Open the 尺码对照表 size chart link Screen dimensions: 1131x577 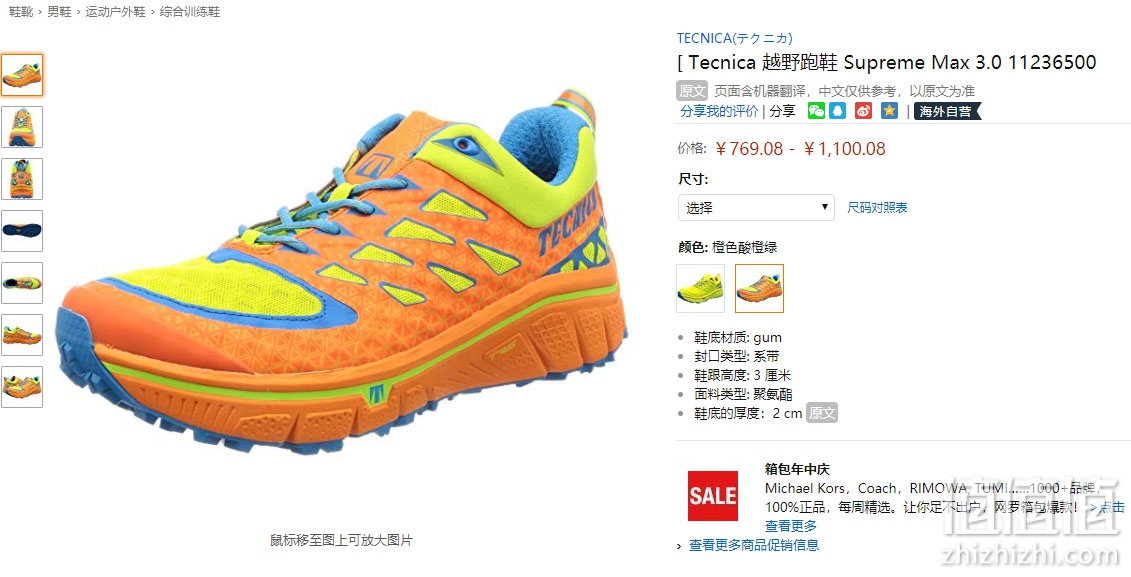coord(877,208)
